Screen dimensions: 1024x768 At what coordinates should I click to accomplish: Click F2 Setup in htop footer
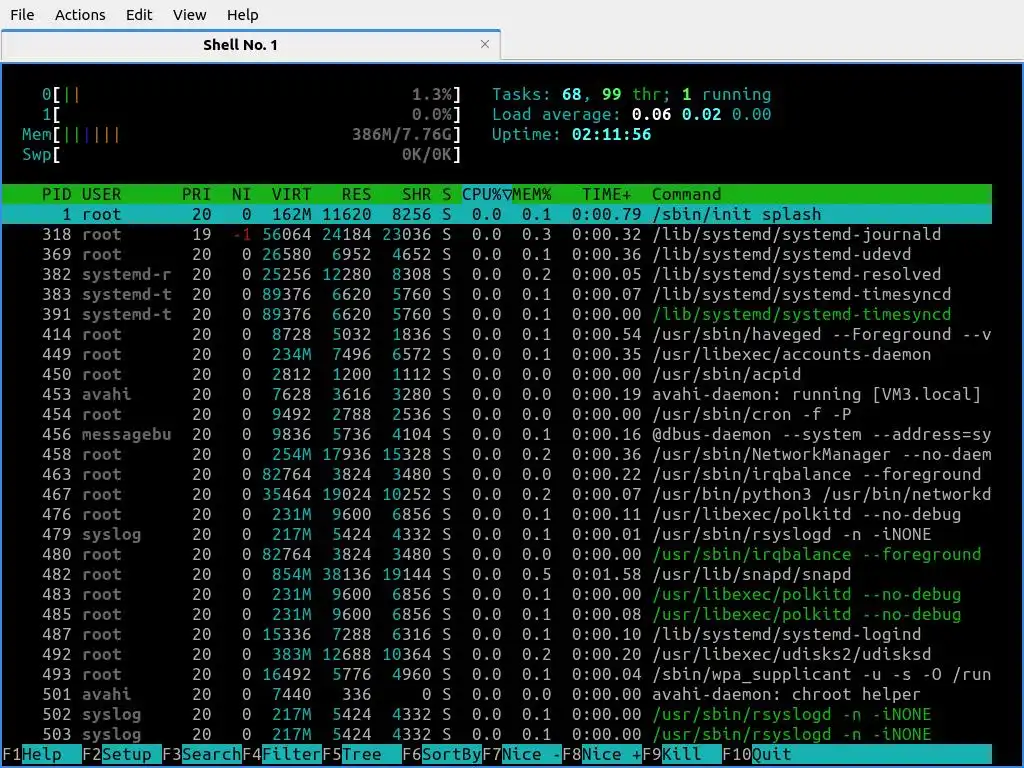tap(121, 754)
